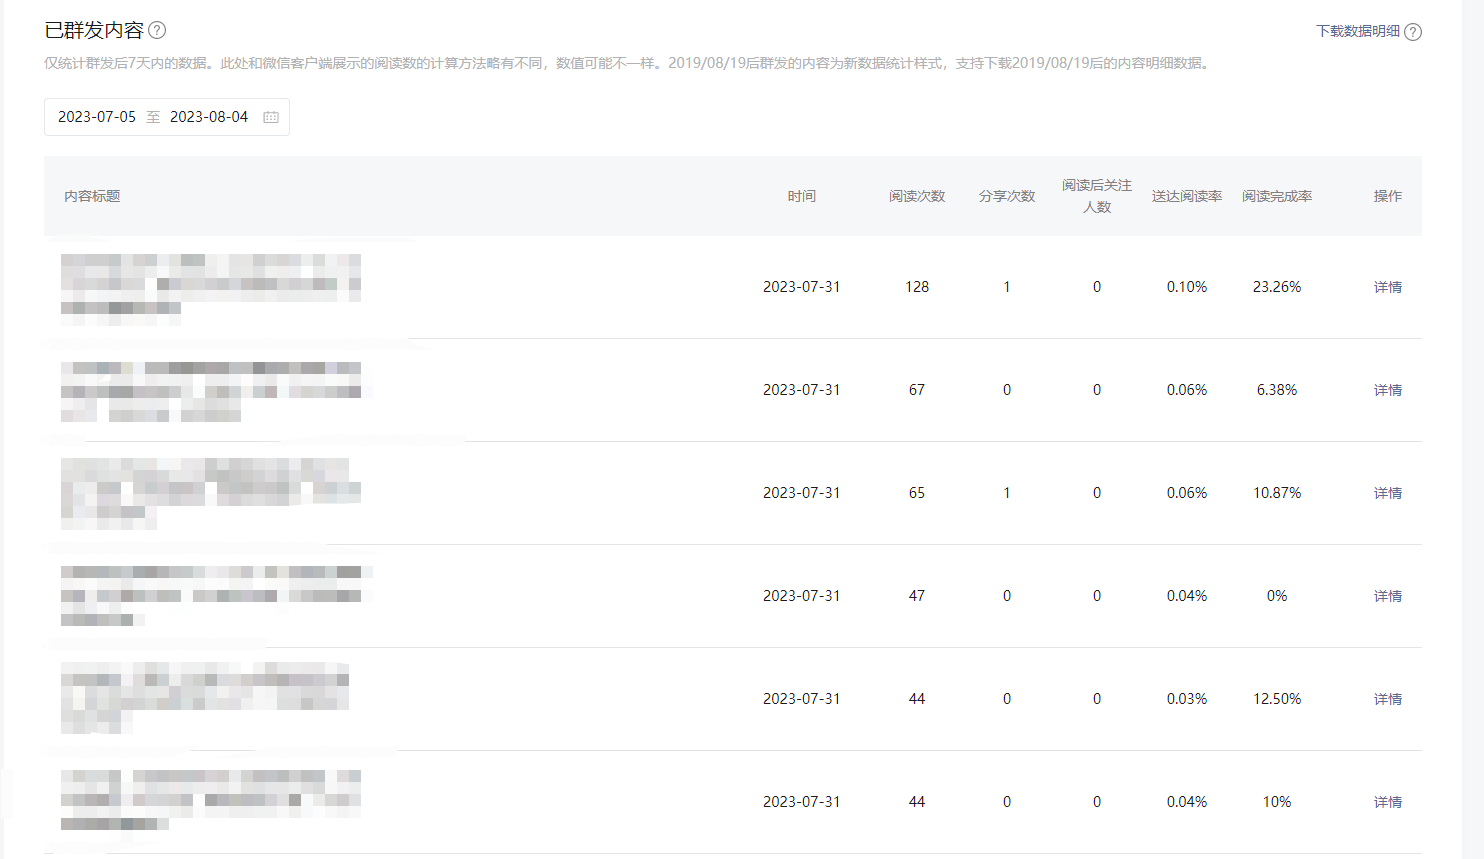
Task: Open 详情 for the row with 128 reads
Action: (1387, 287)
